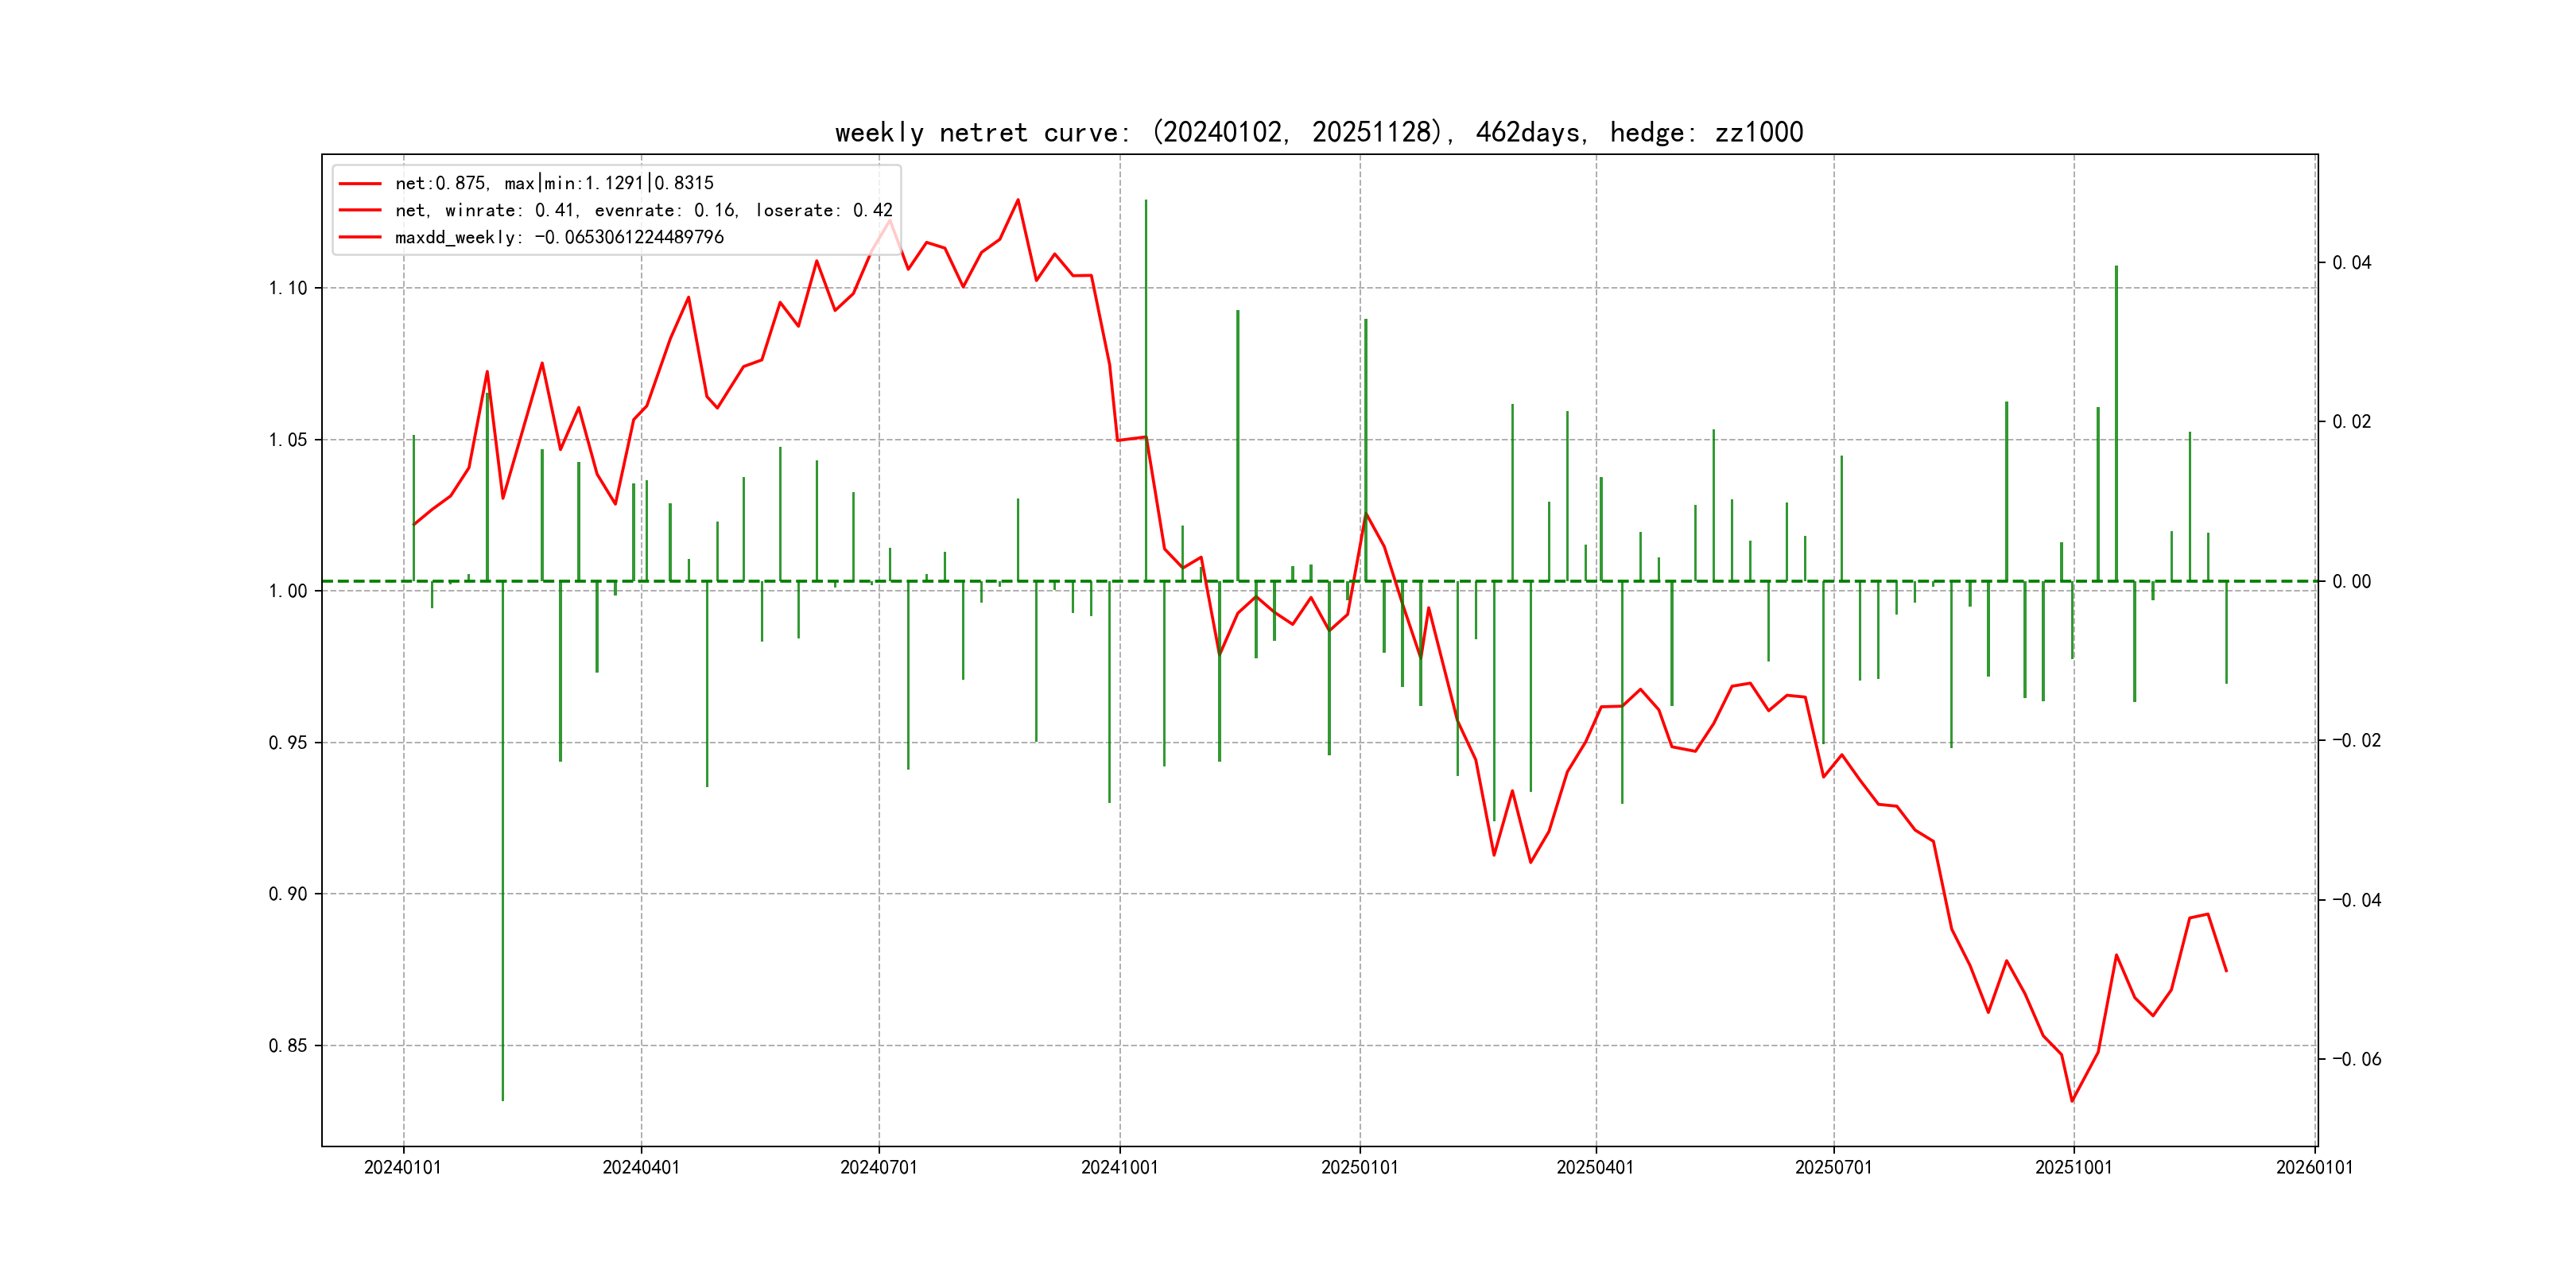Screen dimensions: 2576x1288
Task: Click the -0.06 right y-axis tick label
Action: point(2357,1060)
